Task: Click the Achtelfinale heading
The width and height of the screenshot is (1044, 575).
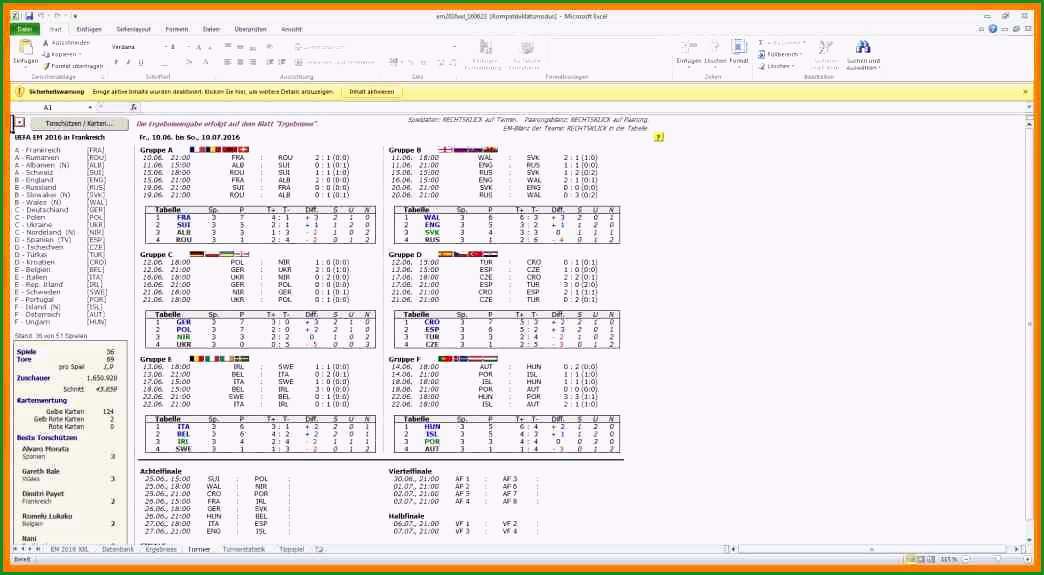Action: (x=161, y=471)
